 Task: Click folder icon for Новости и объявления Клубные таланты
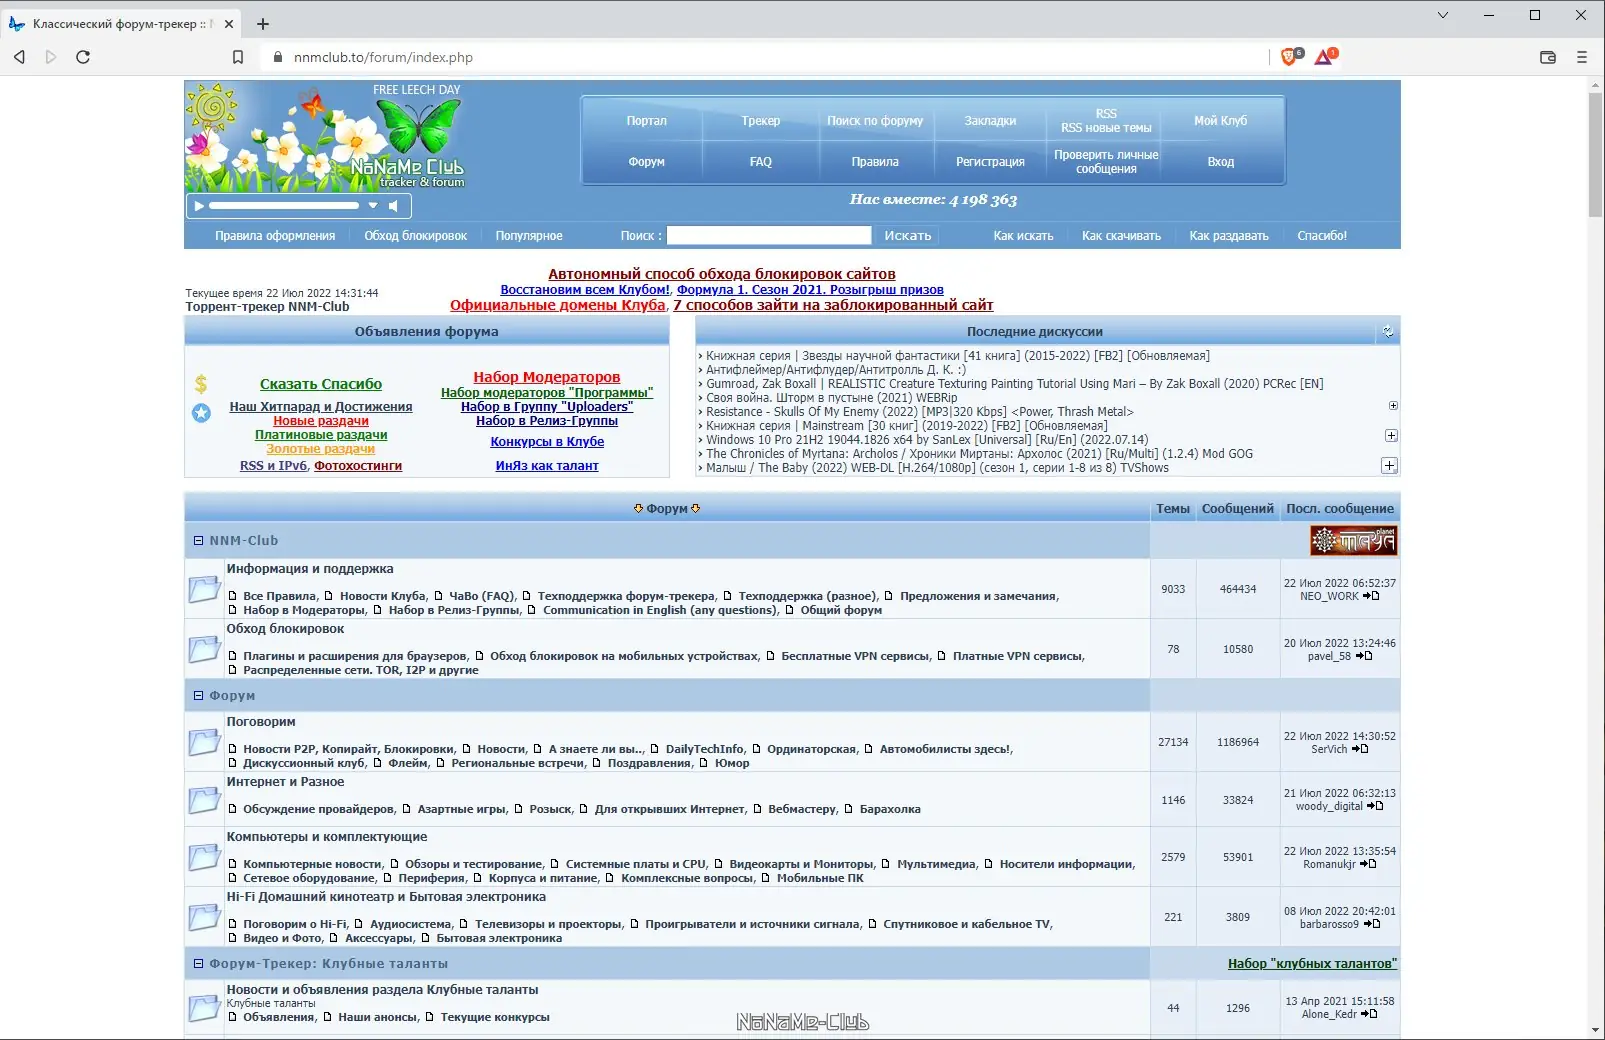[204, 1008]
